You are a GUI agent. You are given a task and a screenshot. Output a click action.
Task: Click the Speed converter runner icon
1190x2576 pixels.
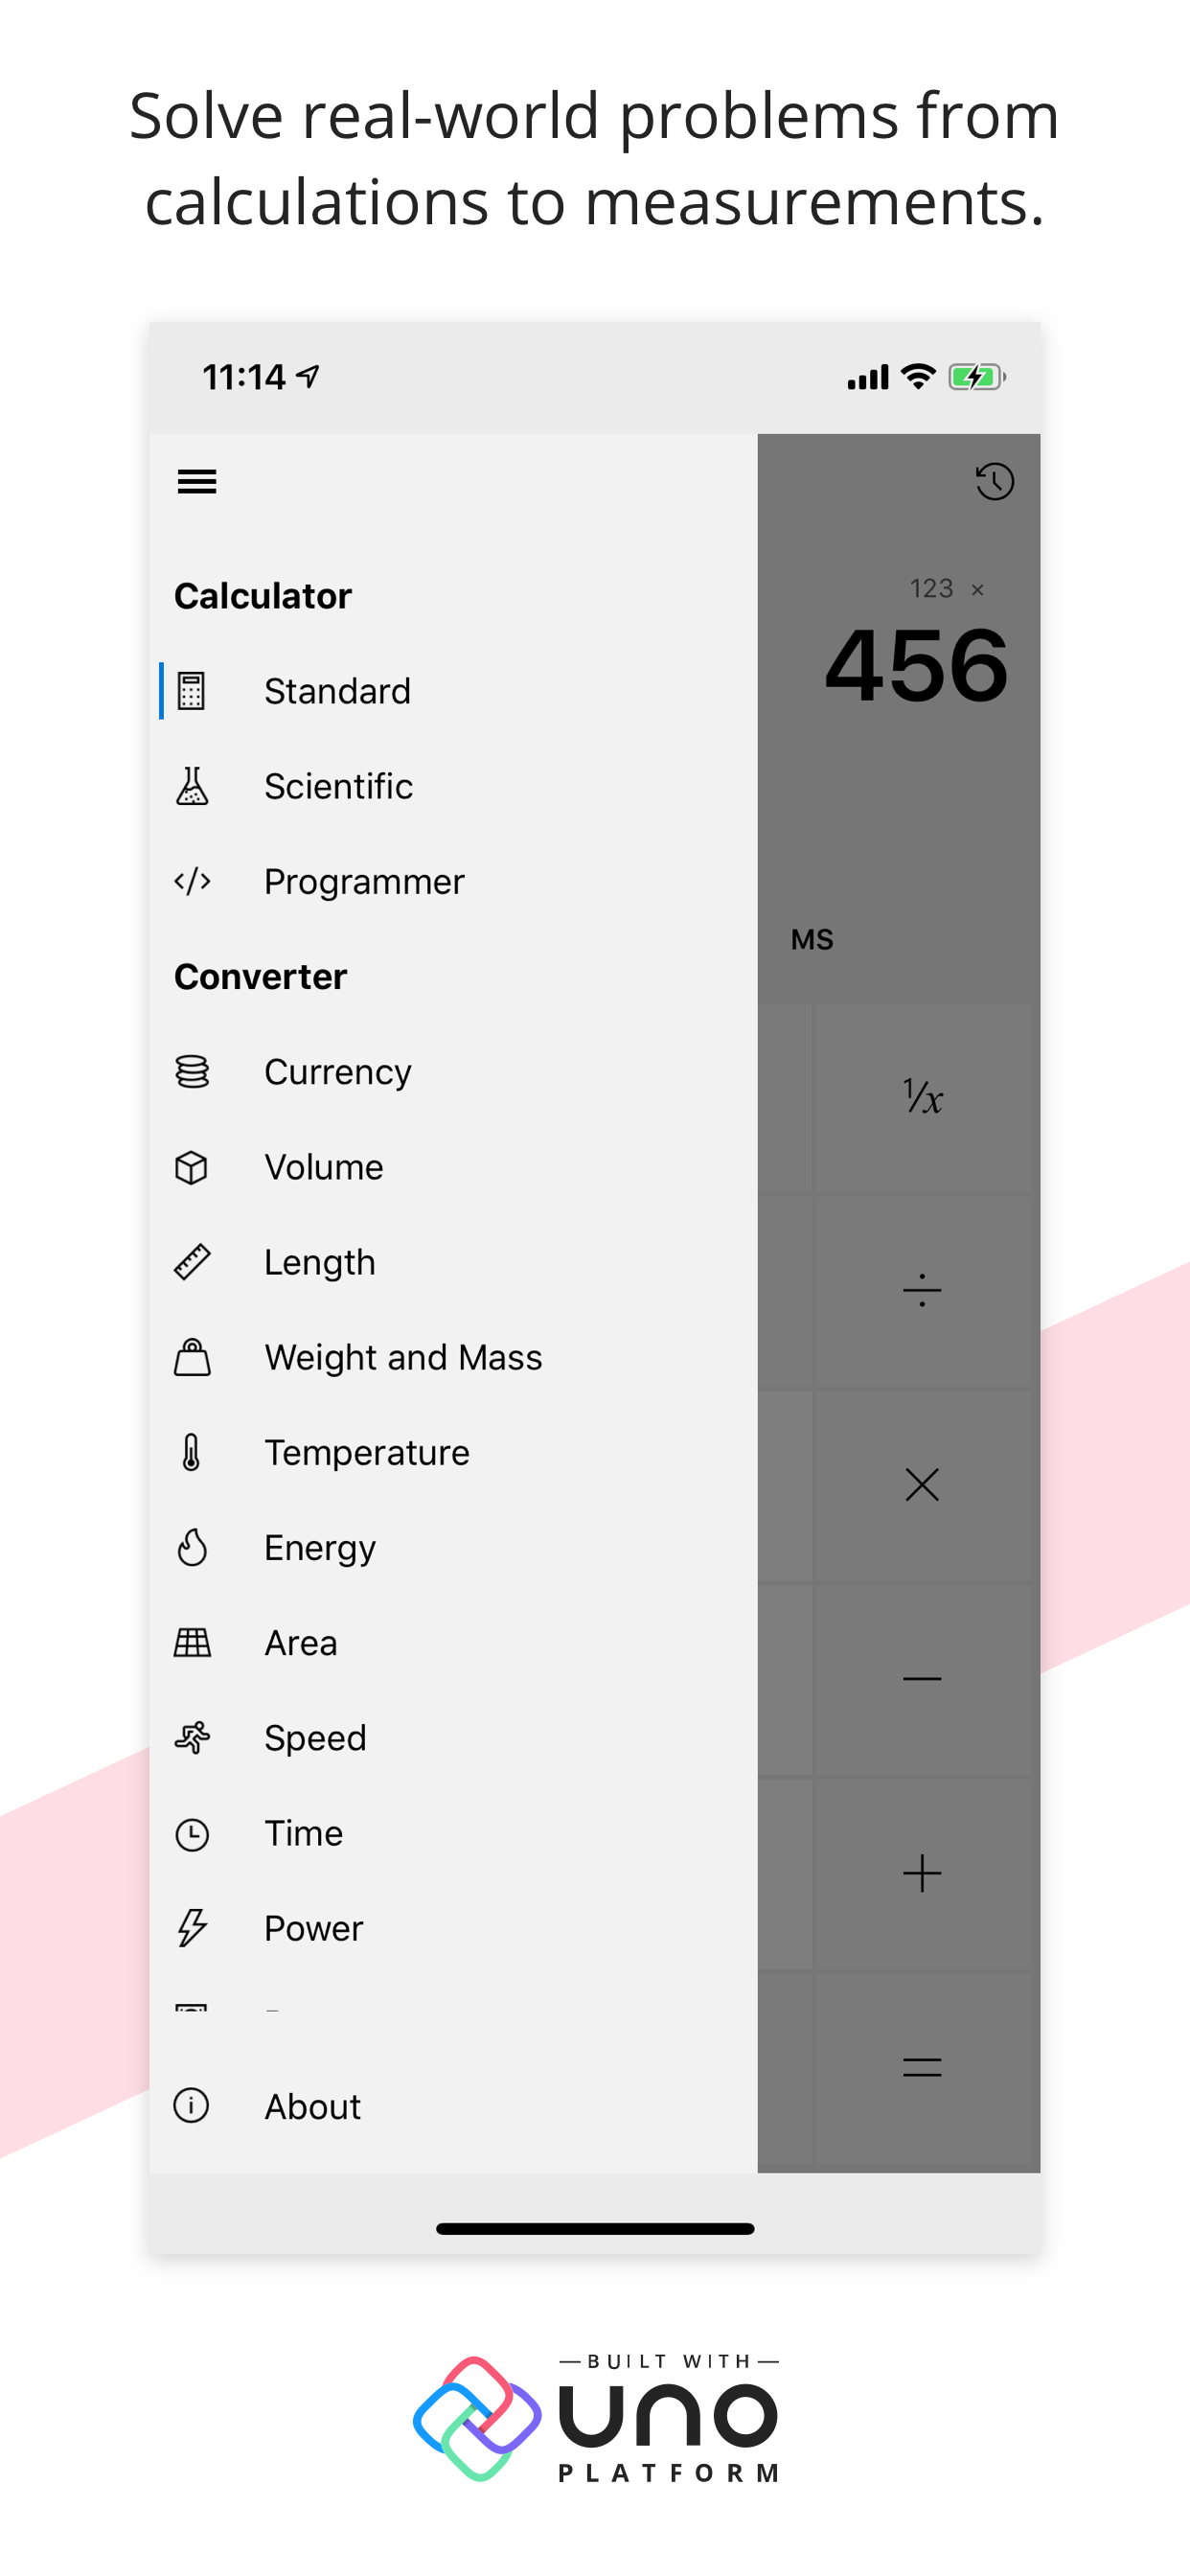(191, 1737)
